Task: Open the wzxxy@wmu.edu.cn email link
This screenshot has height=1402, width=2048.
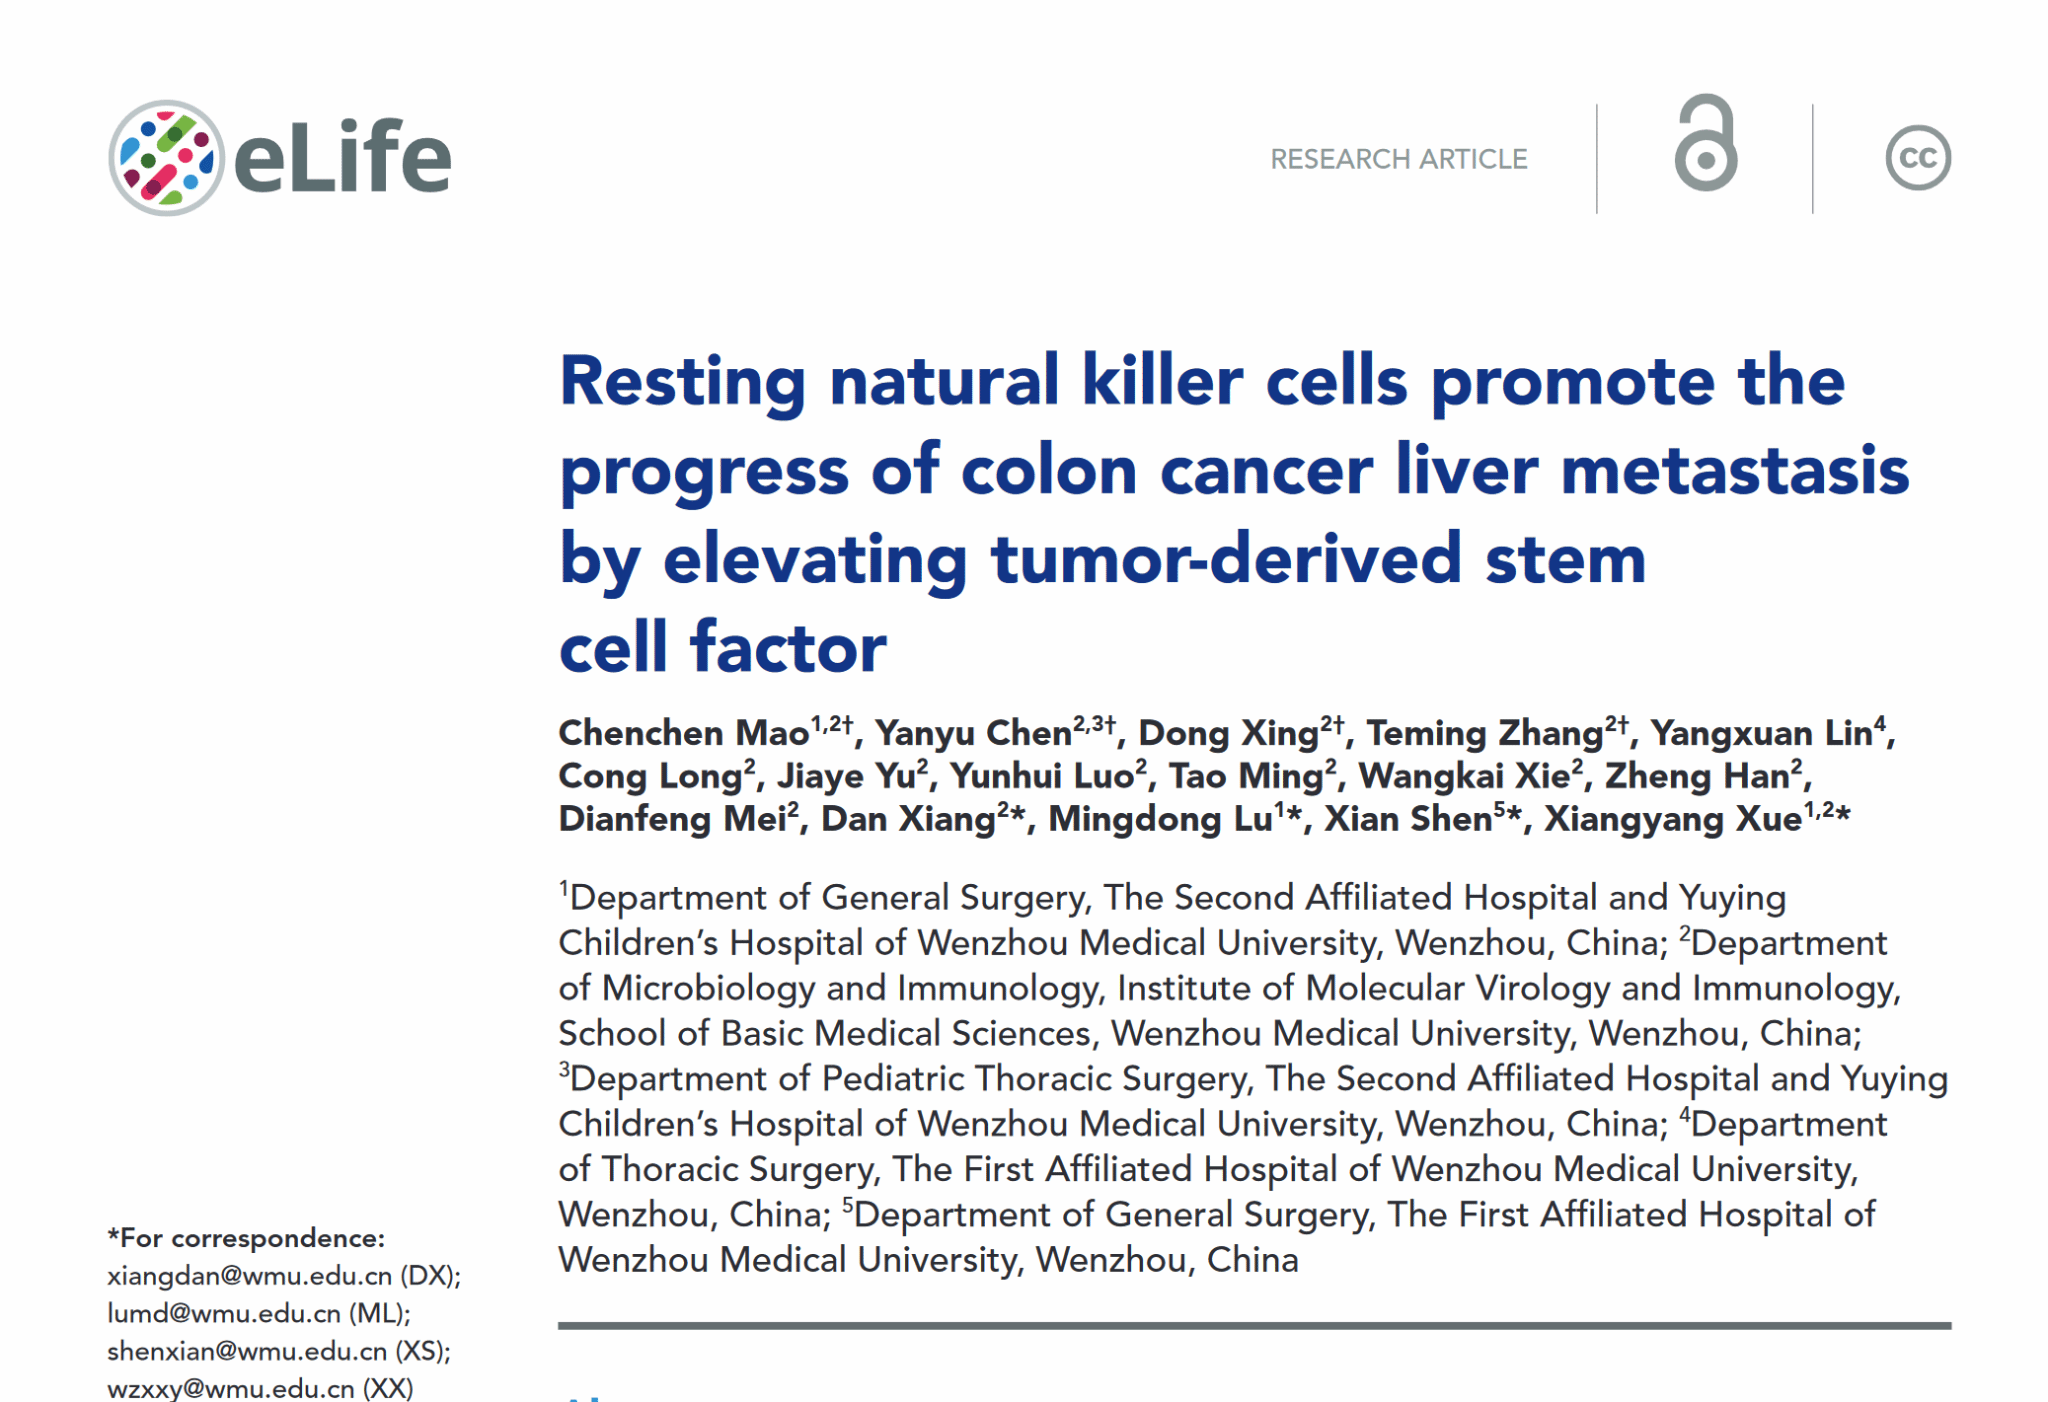Action: (x=230, y=1388)
